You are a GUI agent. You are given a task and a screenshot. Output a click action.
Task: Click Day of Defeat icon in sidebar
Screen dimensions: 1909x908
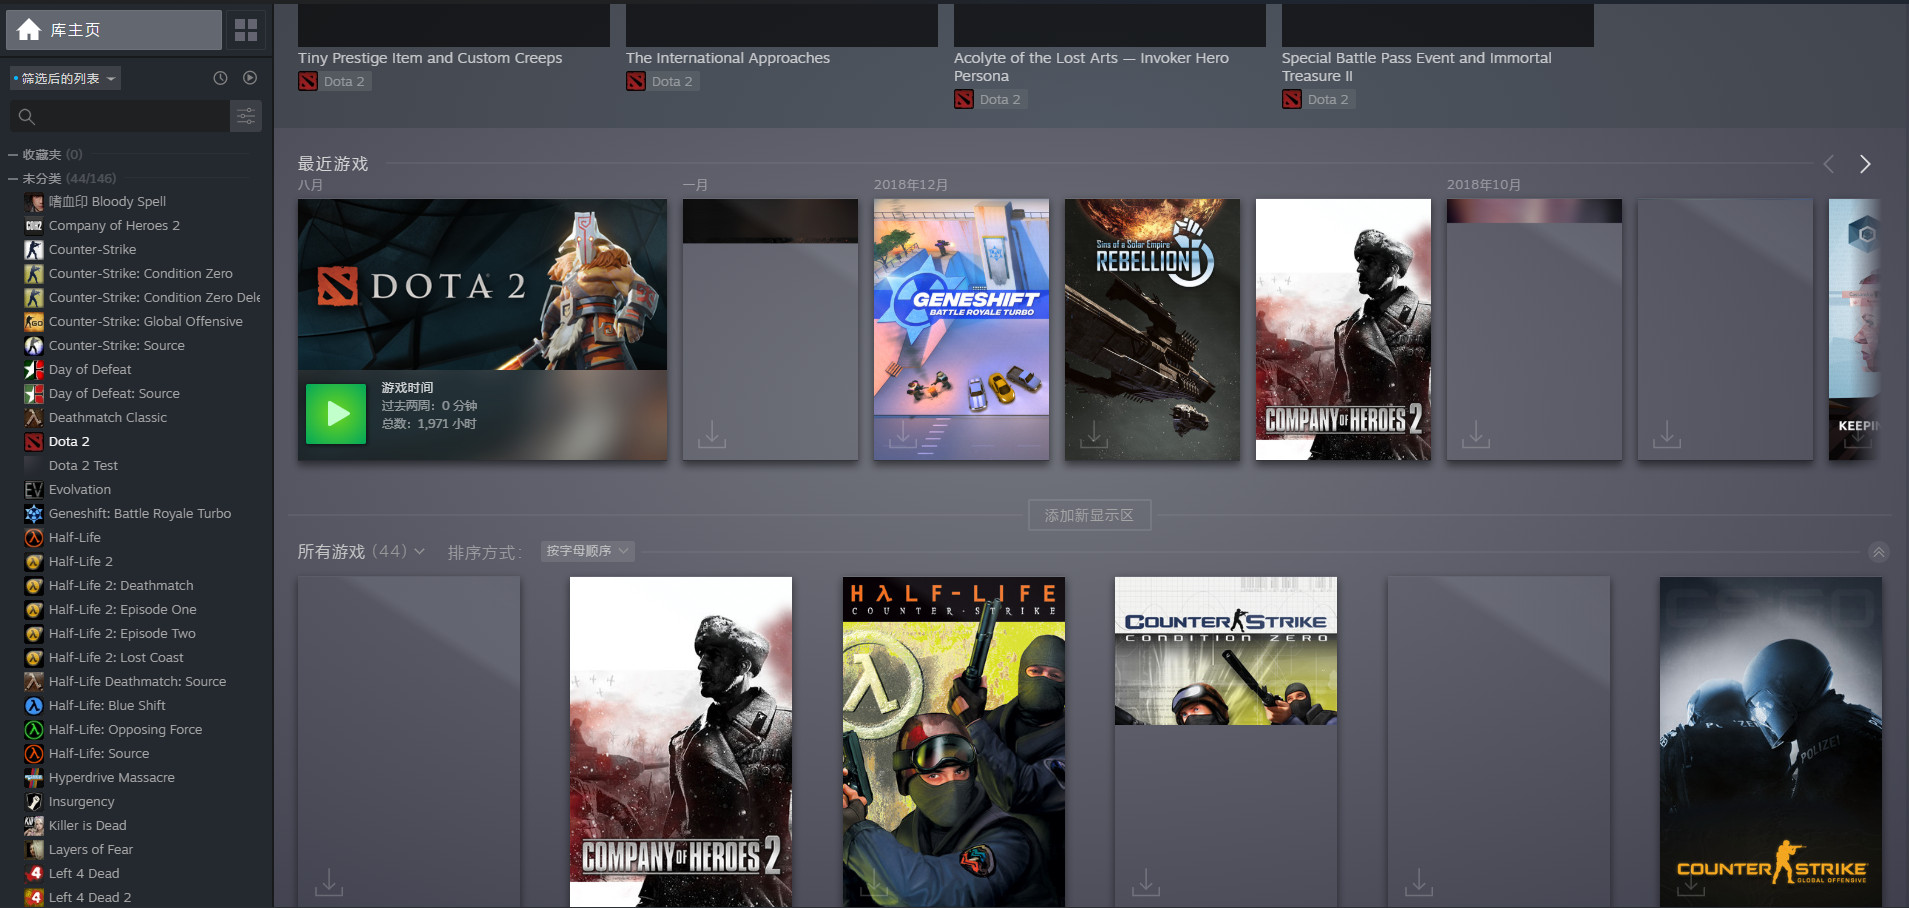click(x=34, y=370)
